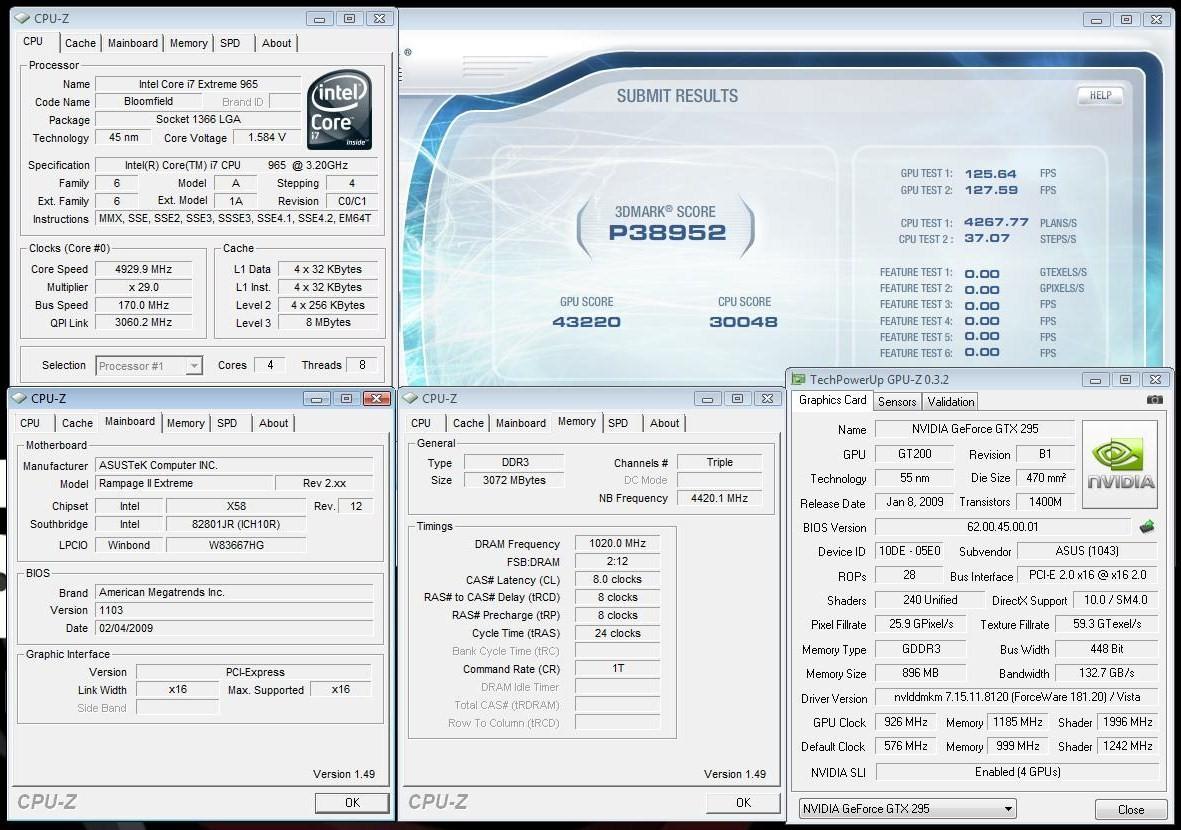This screenshot has width=1181, height=830.
Task: Click the NVIDIA logo in GPU-Z
Action: pyautogui.click(x=1120, y=465)
